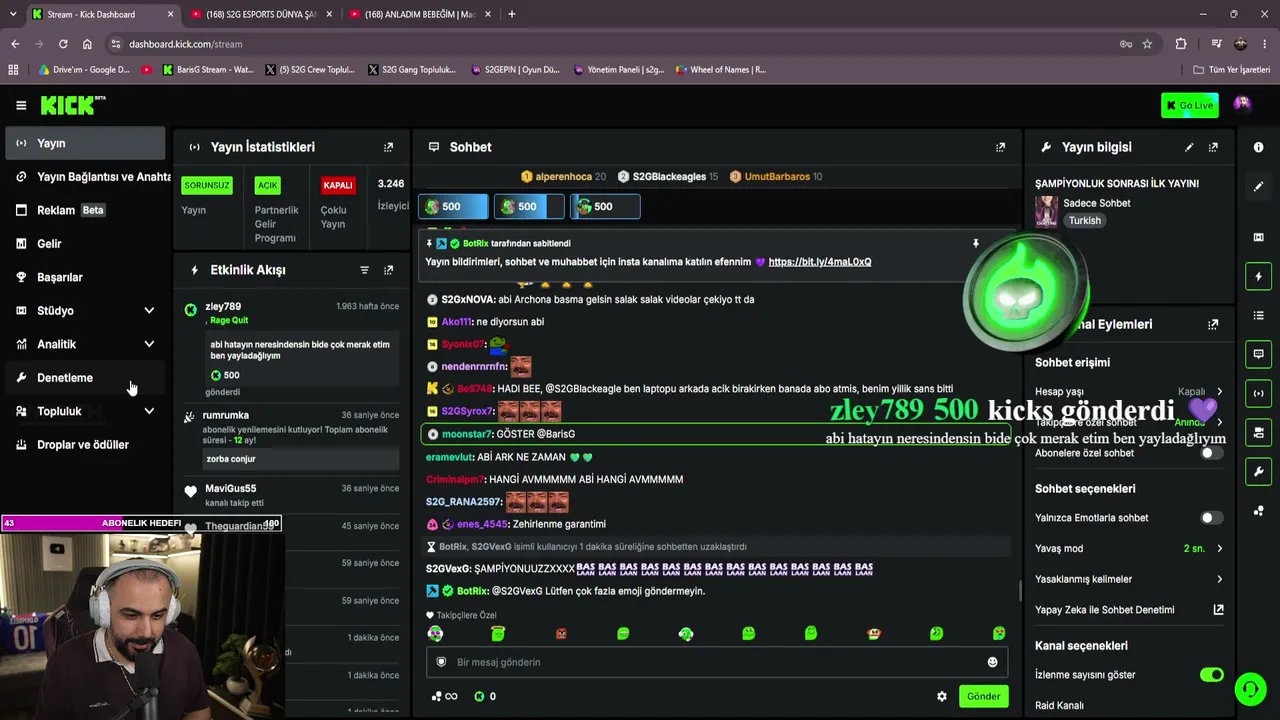Click the green Go Live button

(1190, 105)
